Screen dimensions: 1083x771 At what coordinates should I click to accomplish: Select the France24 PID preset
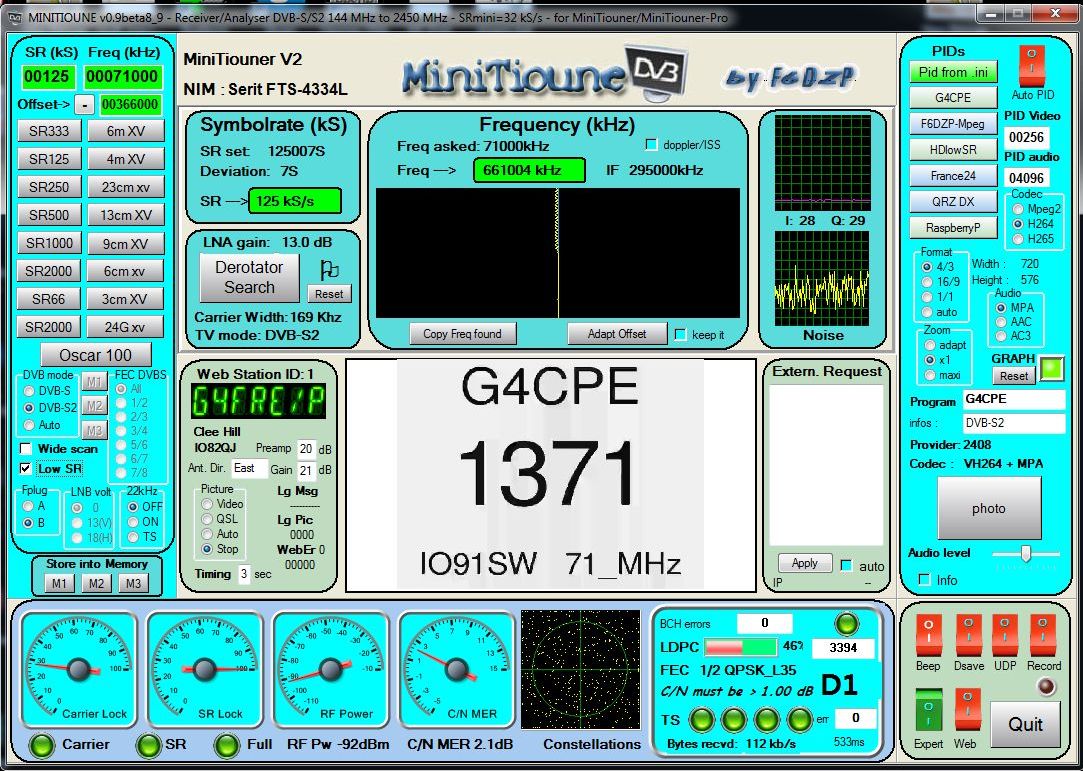pyautogui.click(x=953, y=175)
